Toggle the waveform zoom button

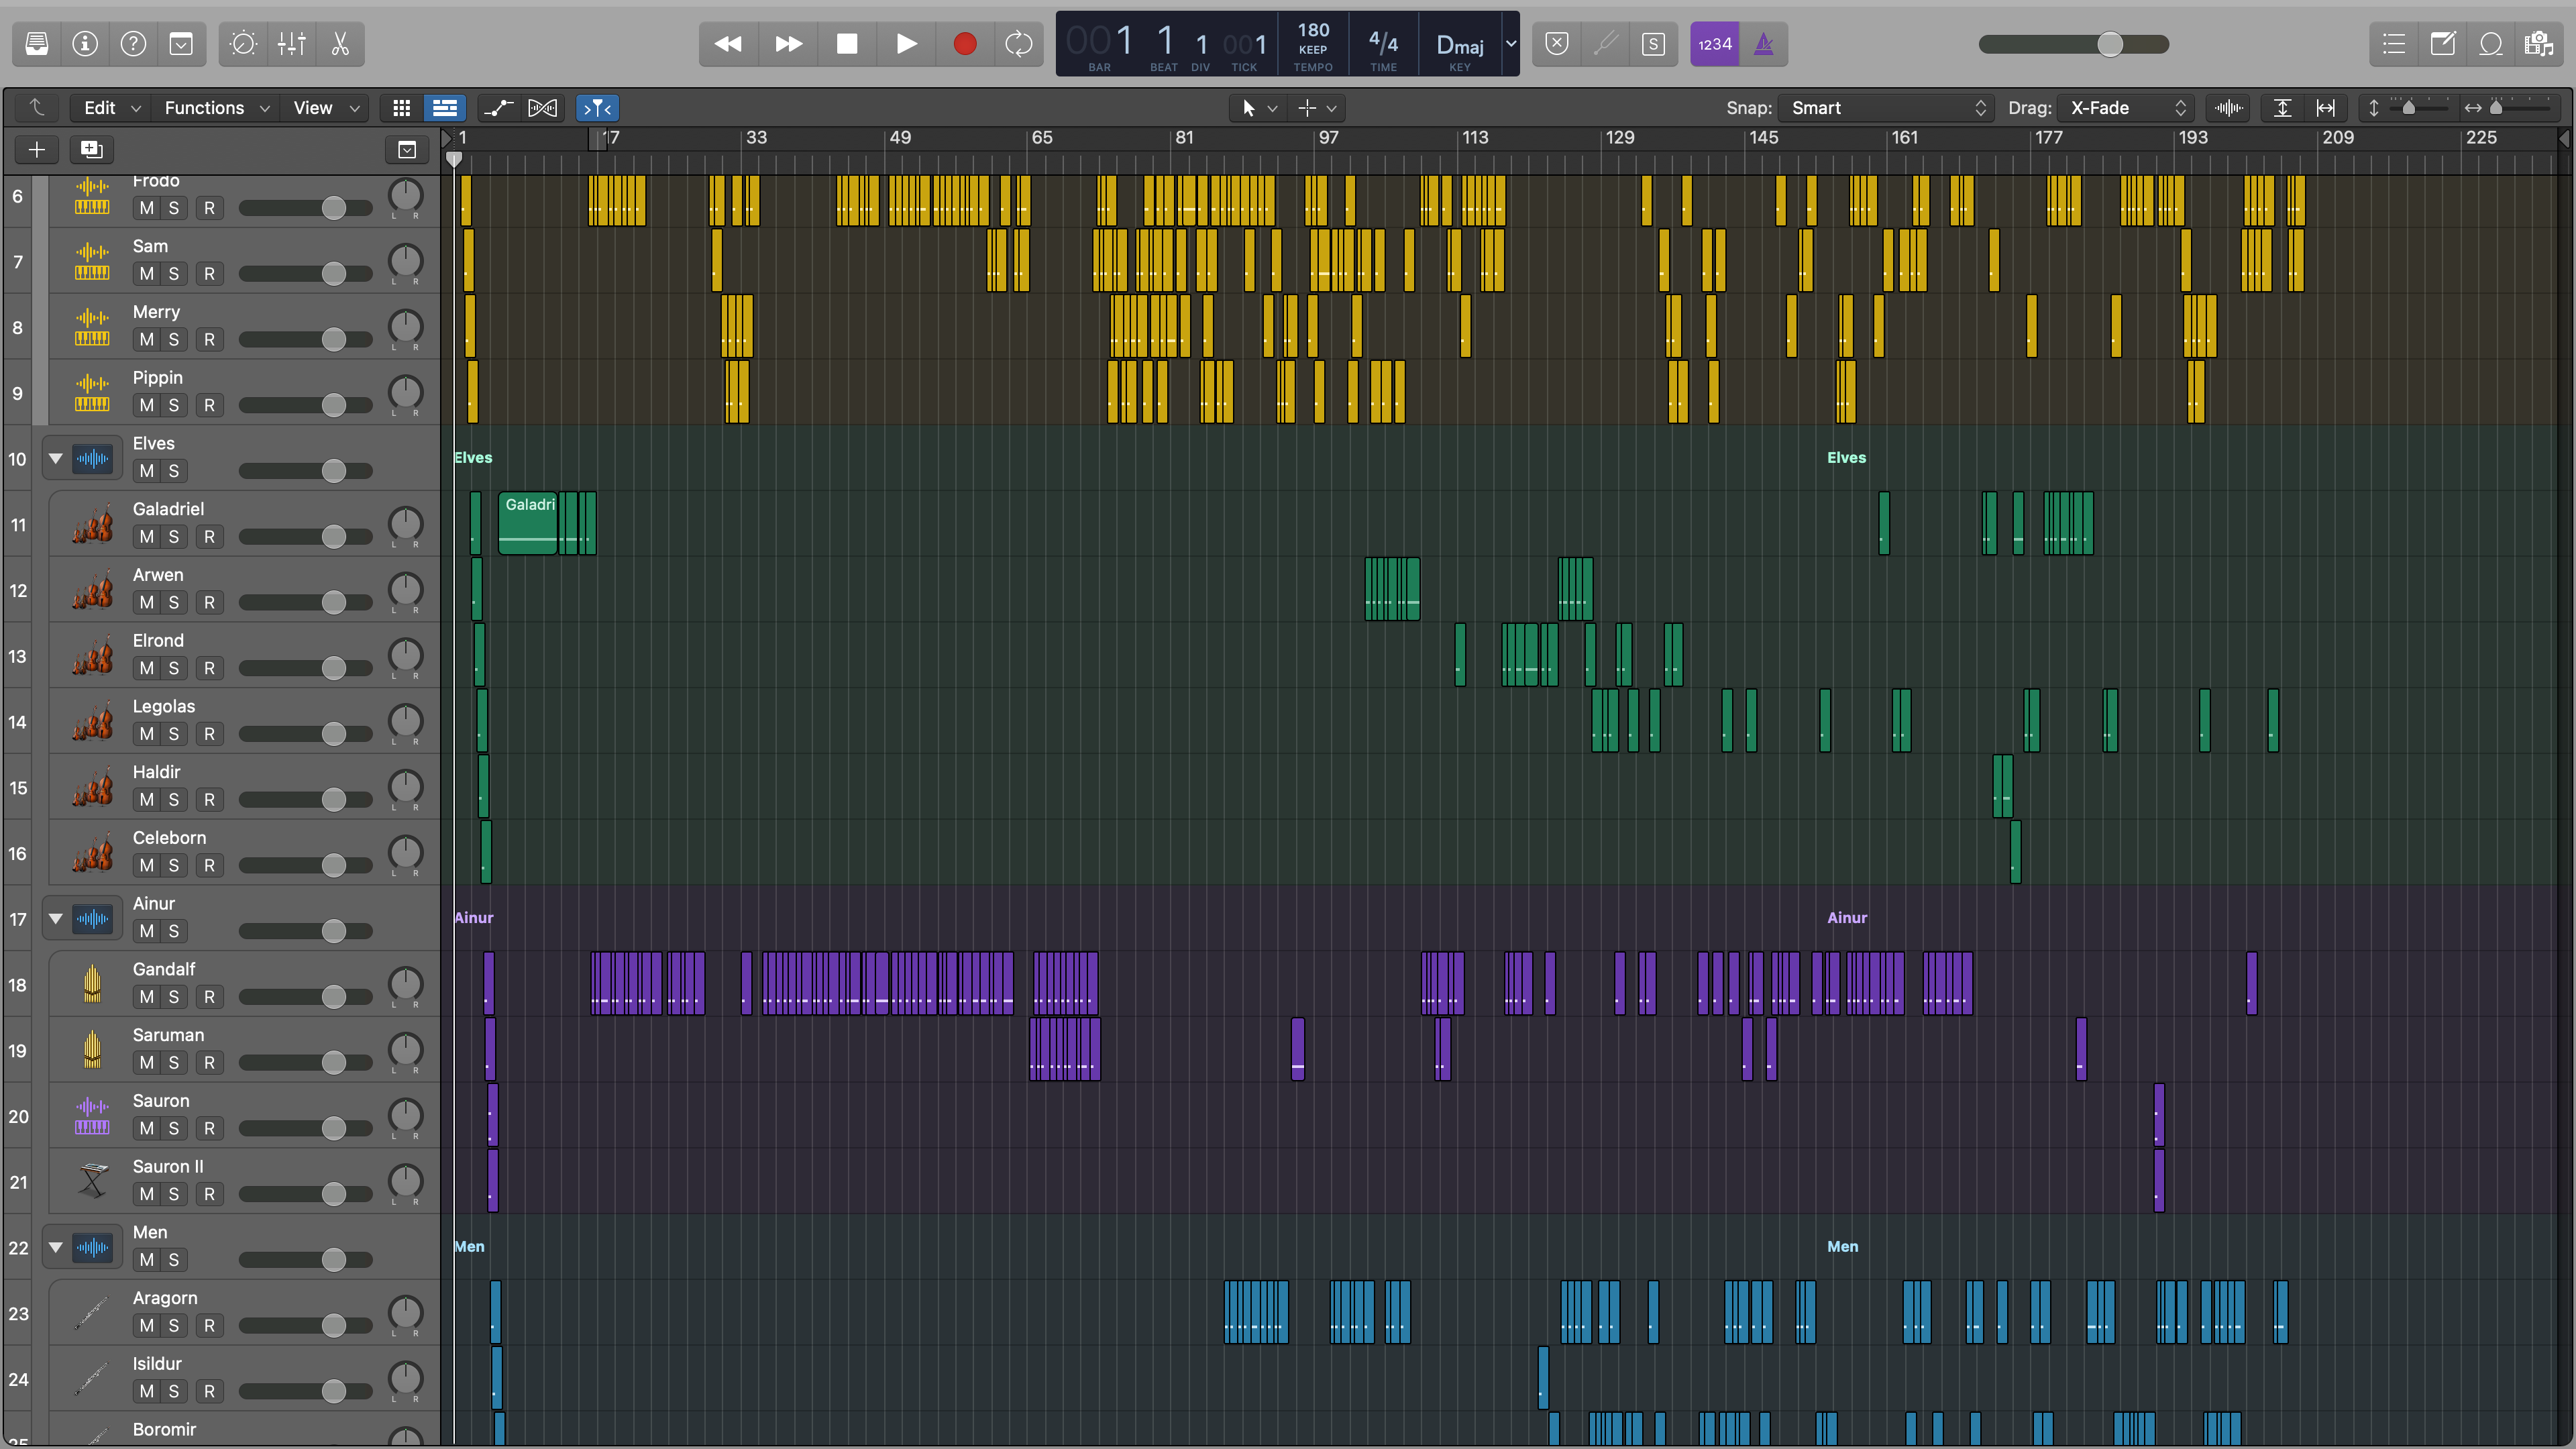click(2229, 108)
